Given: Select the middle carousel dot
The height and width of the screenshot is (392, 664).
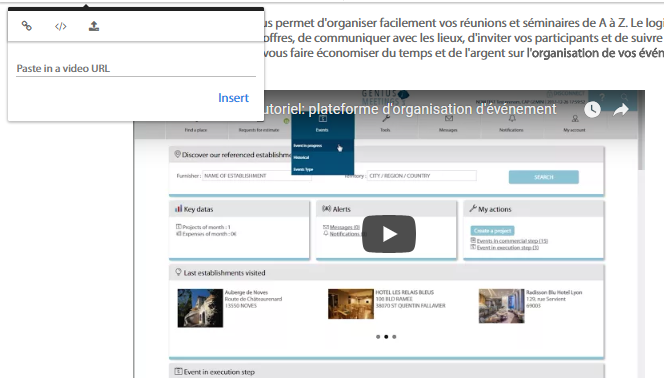Looking at the screenshot, I should click(386, 337).
